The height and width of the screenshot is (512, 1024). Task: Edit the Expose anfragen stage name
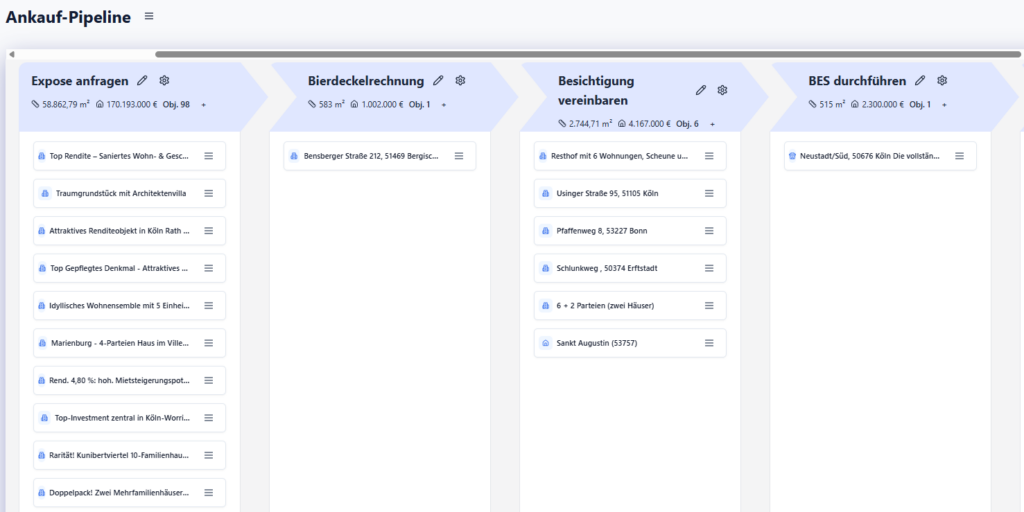pos(142,81)
